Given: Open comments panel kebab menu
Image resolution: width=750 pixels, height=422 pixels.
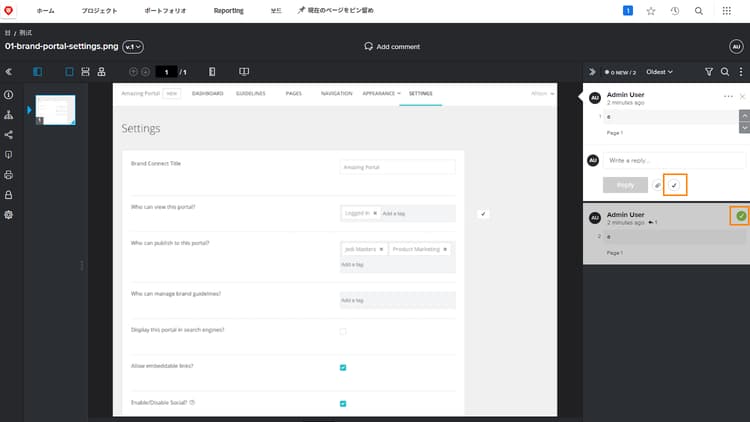Looking at the screenshot, I should 741,72.
